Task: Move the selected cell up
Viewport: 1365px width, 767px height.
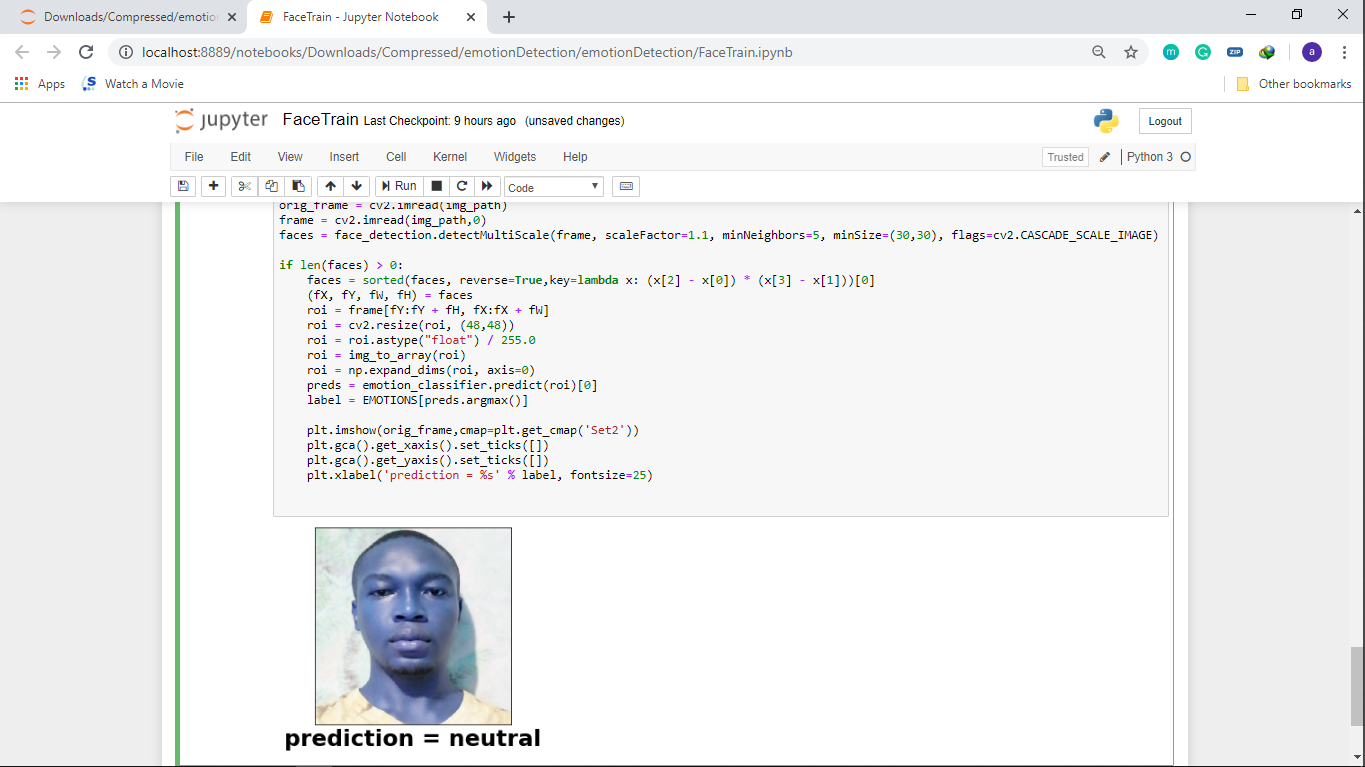Action: click(x=330, y=186)
